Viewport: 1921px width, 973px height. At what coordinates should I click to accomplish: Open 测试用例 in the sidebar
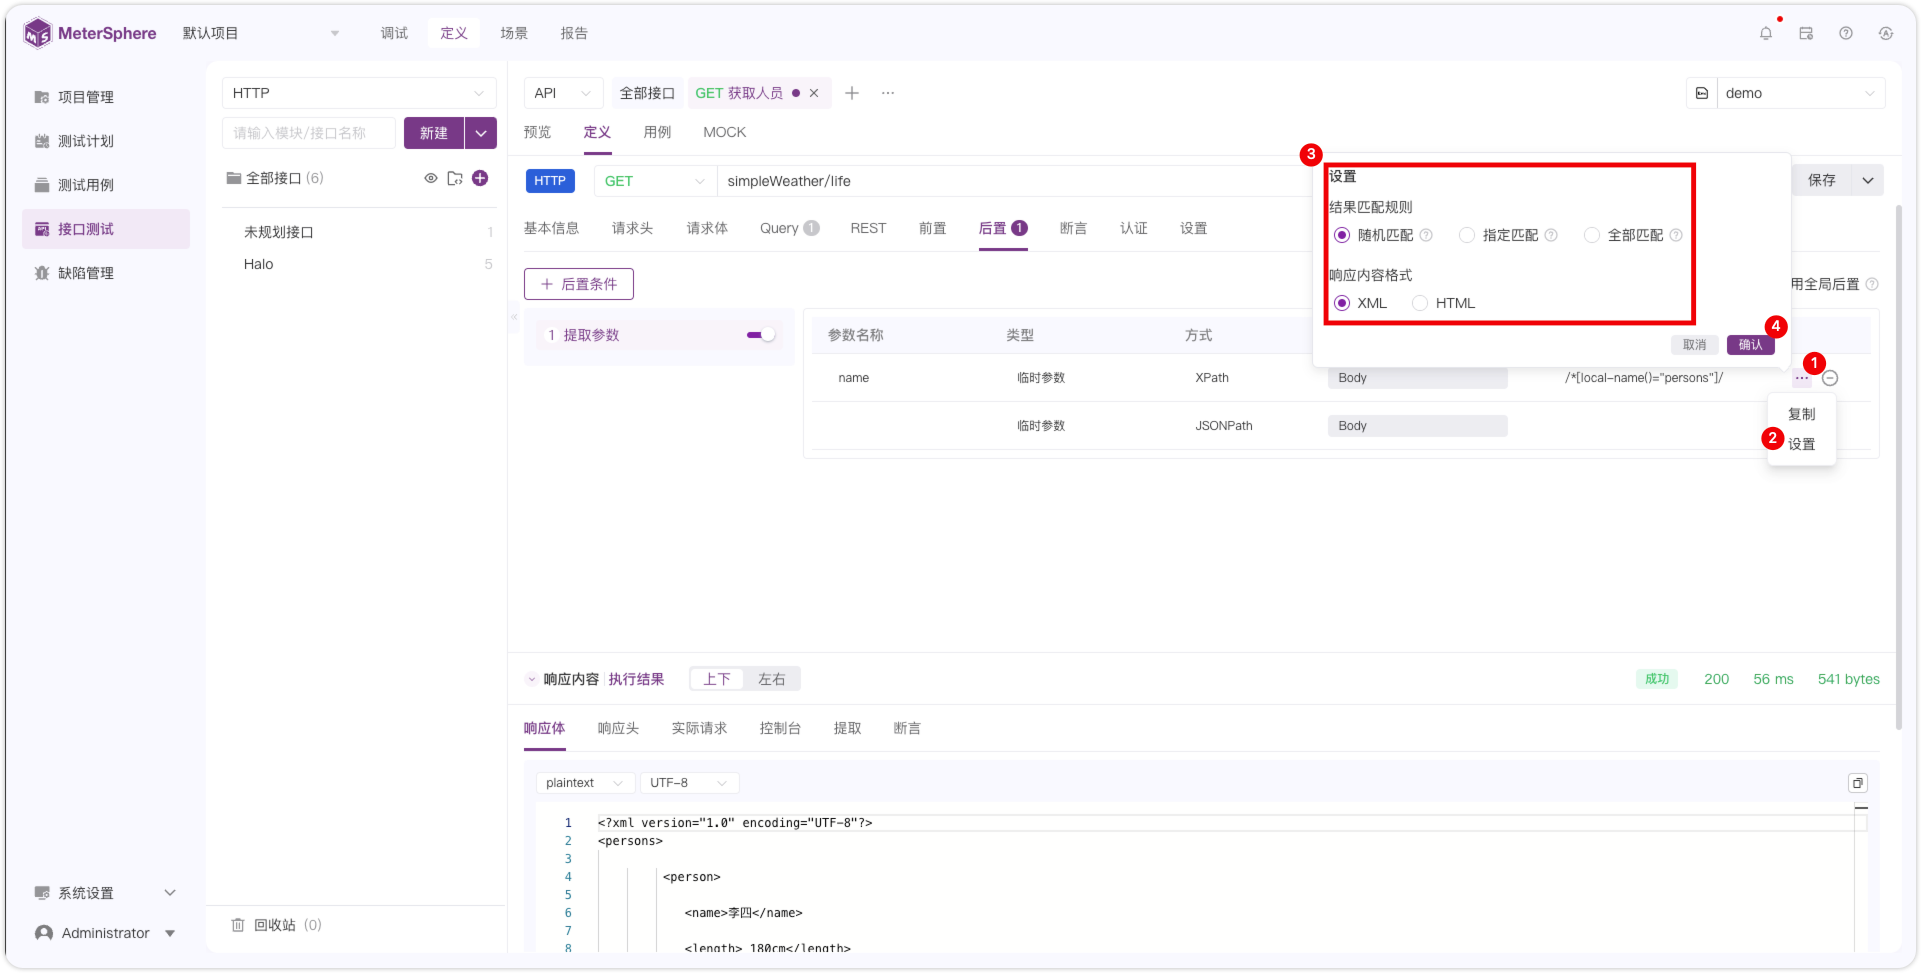coord(106,185)
